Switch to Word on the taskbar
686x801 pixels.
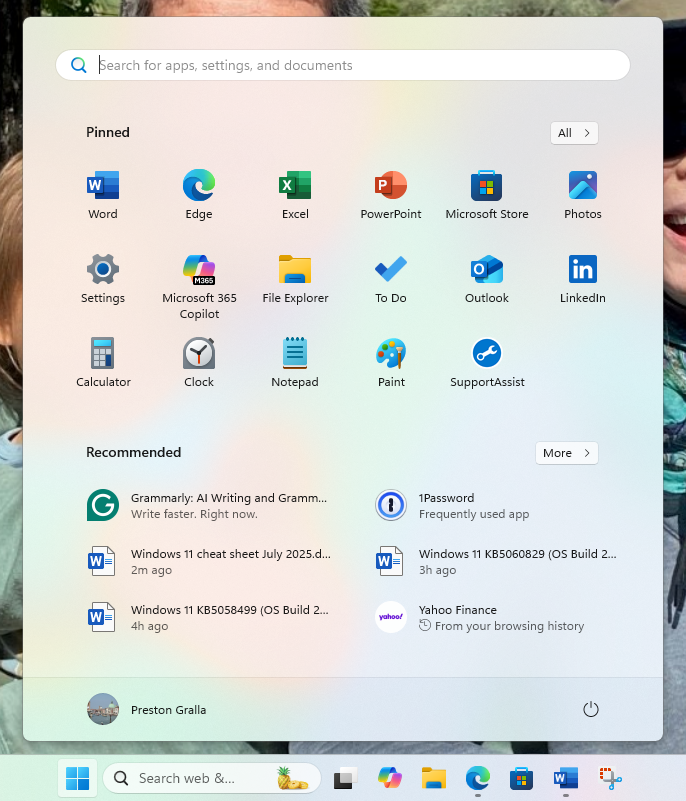click(x=565, y=779)
